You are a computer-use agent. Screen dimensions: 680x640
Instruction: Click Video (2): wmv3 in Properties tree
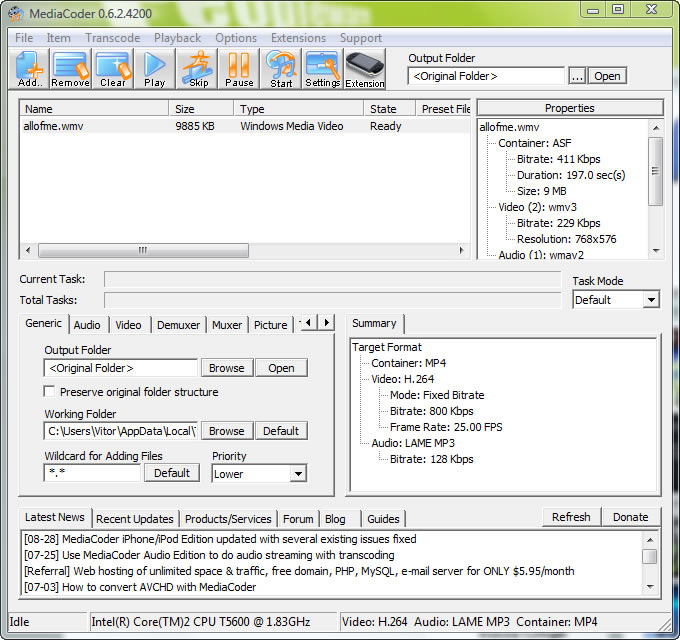[x=537, y=207]
